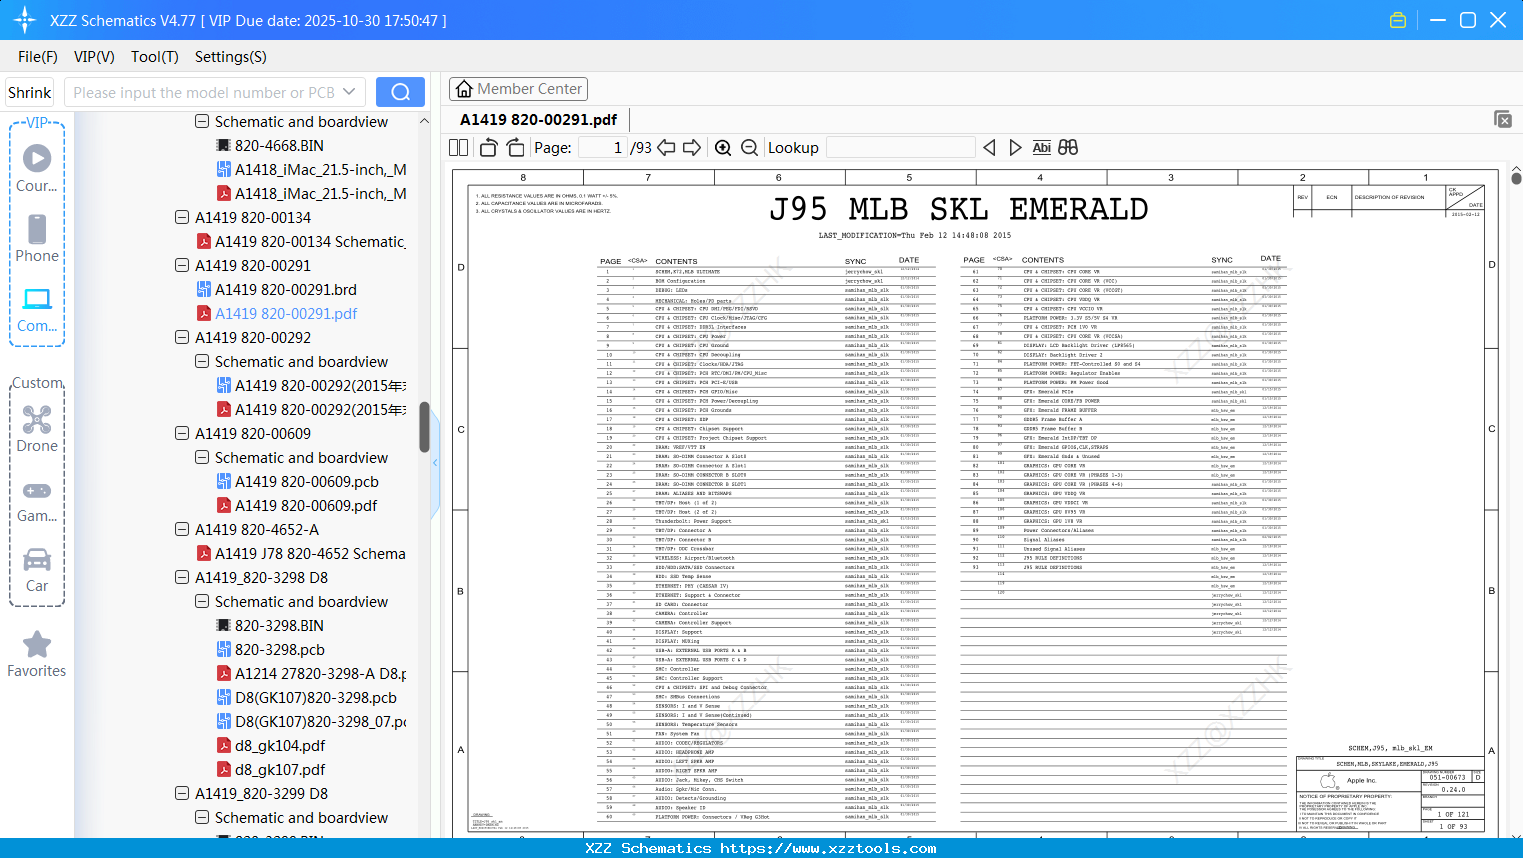
Task: Click the blue magnifier search button
Action: click(x=400, y=92)
